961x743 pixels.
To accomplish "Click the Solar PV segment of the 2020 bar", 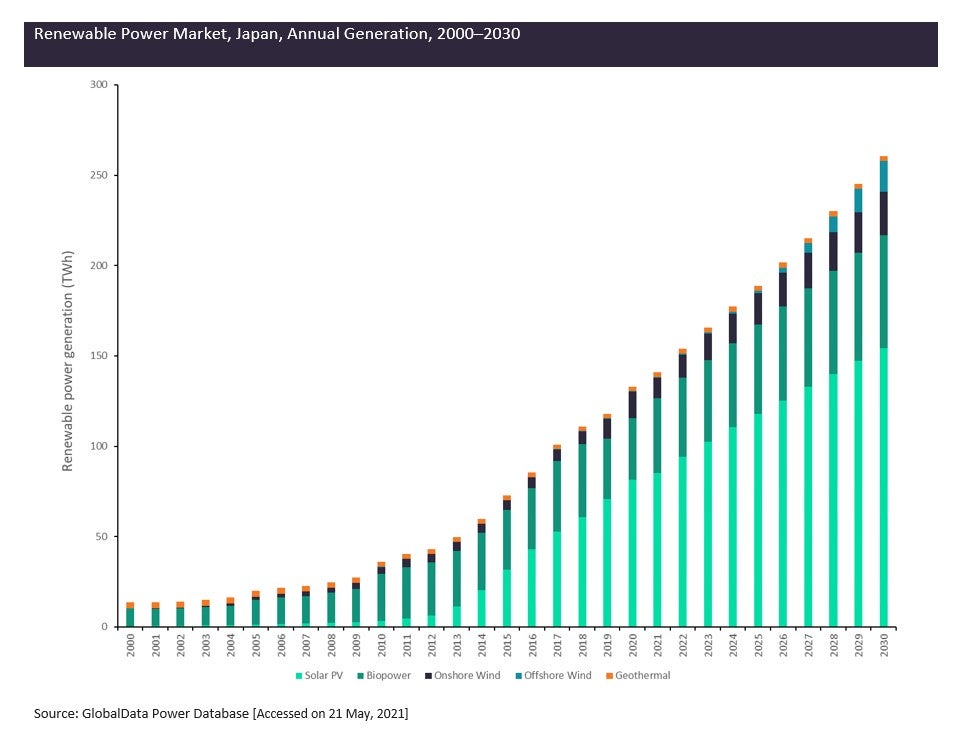I will (x=632, y=553).
